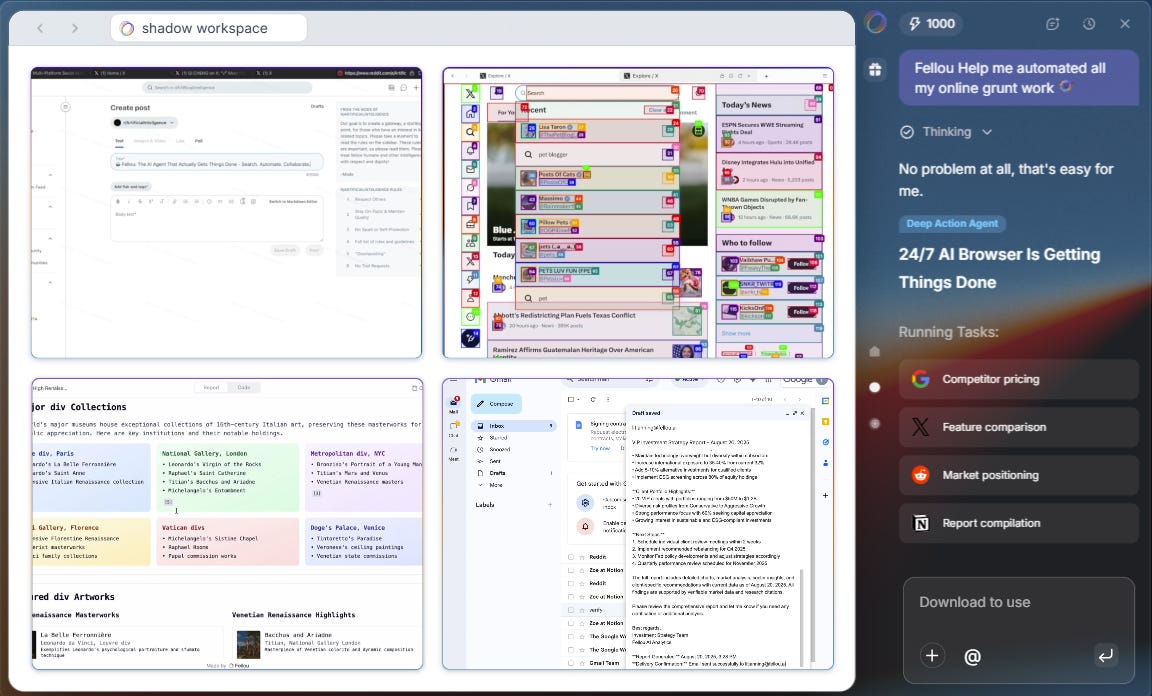
Task: Click Save Draft in Reddit thumbnail
Action: coord(285,251)
